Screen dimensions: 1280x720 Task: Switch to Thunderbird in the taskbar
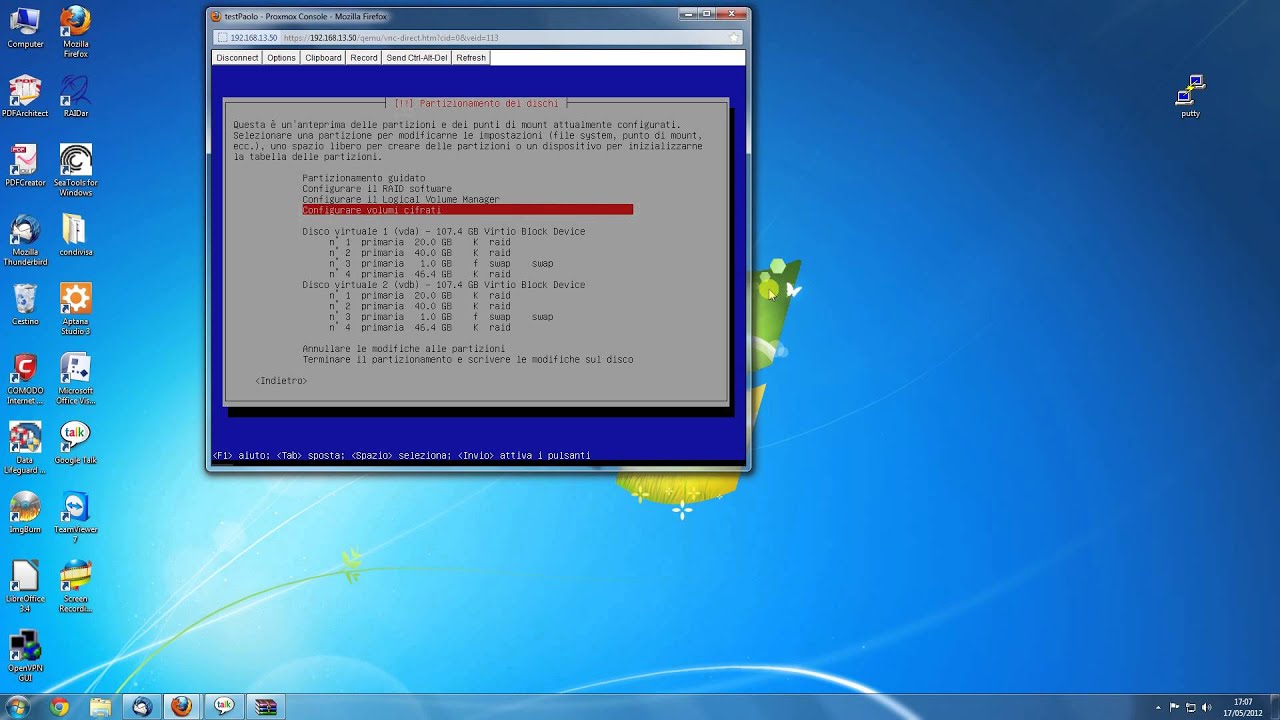coord(142,707)
